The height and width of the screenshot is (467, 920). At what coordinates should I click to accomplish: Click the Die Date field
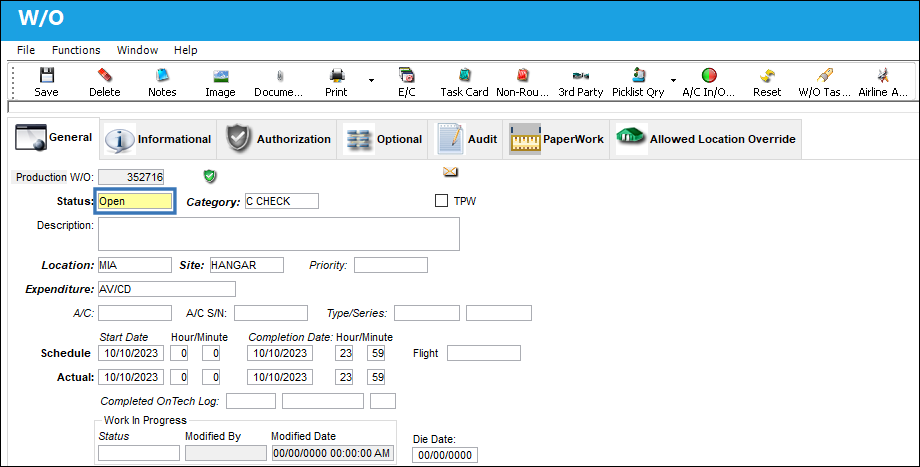click(x=445, y=455)
